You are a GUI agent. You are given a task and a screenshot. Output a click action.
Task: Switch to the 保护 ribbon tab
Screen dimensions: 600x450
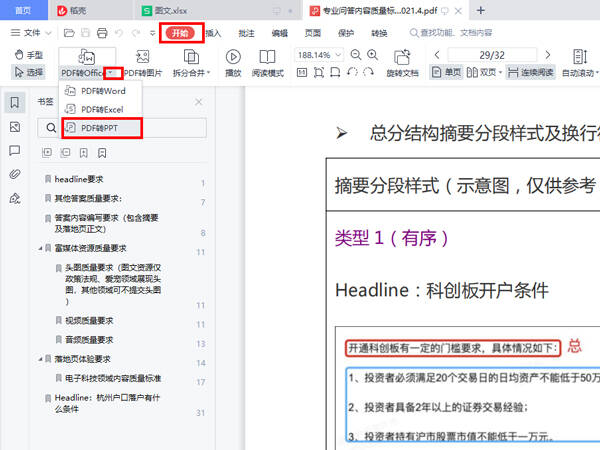pyautogui.click(x=346, y=33)
